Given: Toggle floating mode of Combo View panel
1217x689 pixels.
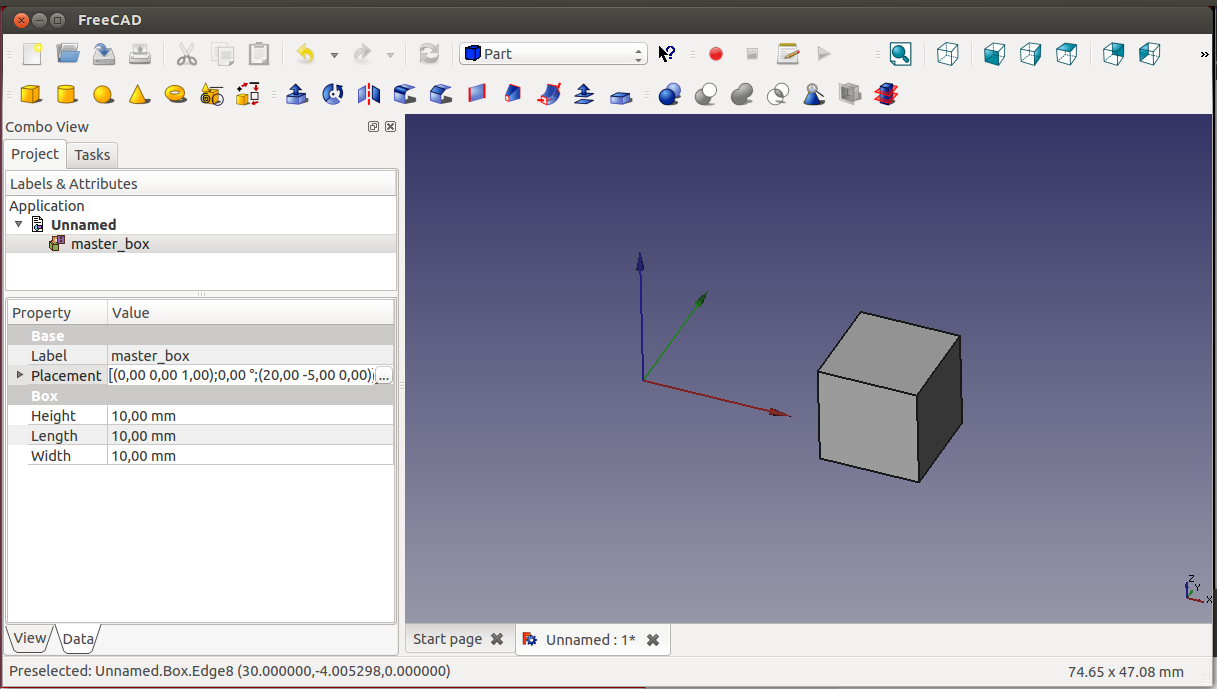Looking at the screenshot, I should click(x=373, y=127).
